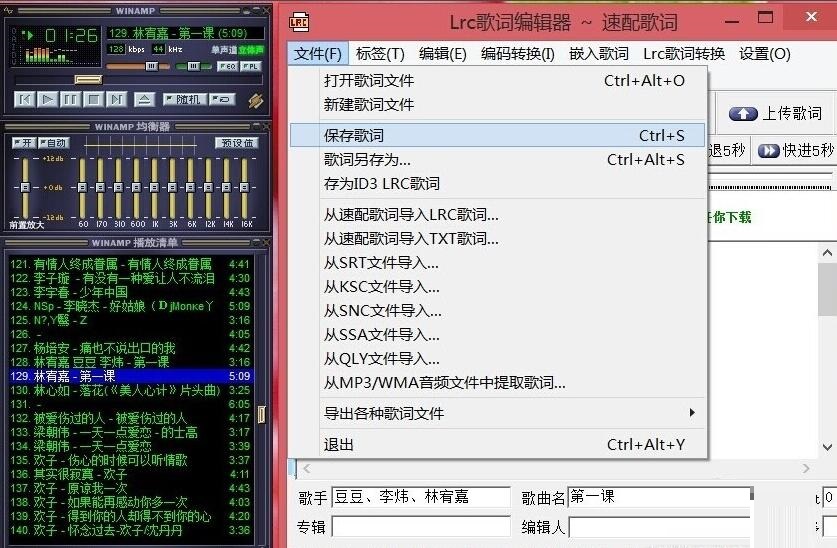Viewport: 837px width, 548px height.
Task: Toggle Winamp shuffle (随机) button
Action: [185, 99]
